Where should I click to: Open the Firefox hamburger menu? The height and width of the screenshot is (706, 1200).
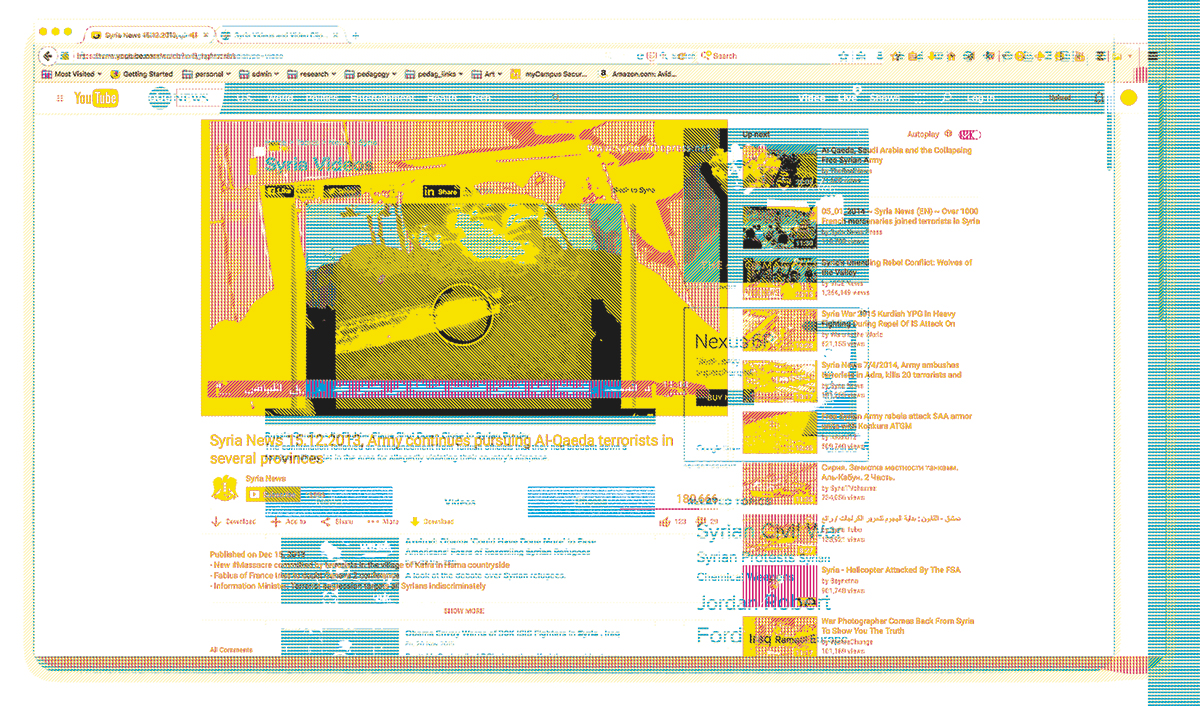(1153, 56)
